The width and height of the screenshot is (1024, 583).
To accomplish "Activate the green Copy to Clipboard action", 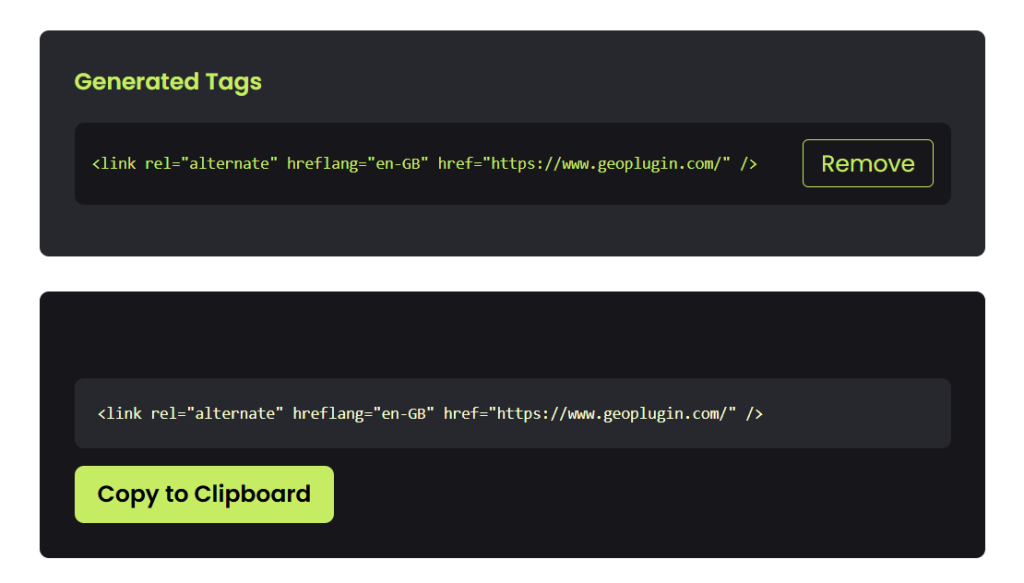I will point(204,494).
